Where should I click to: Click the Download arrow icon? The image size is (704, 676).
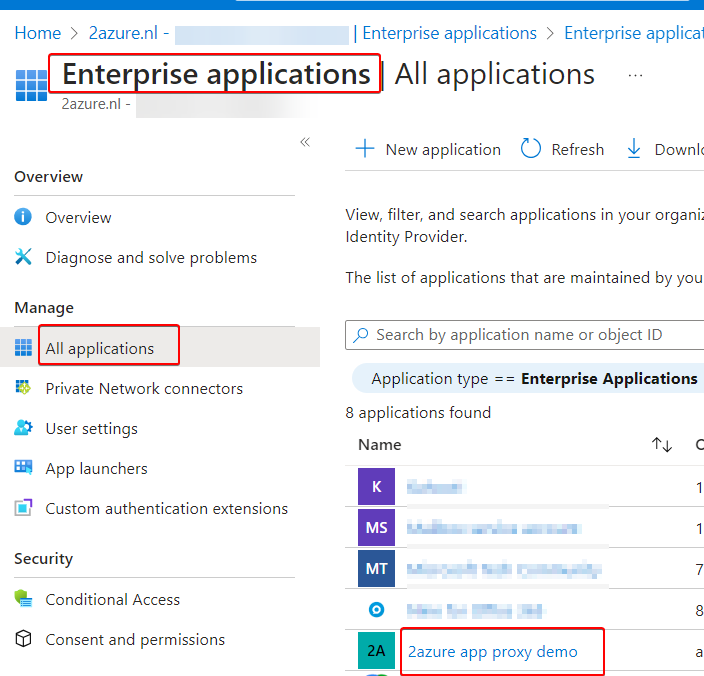click(x=634, y=148)
